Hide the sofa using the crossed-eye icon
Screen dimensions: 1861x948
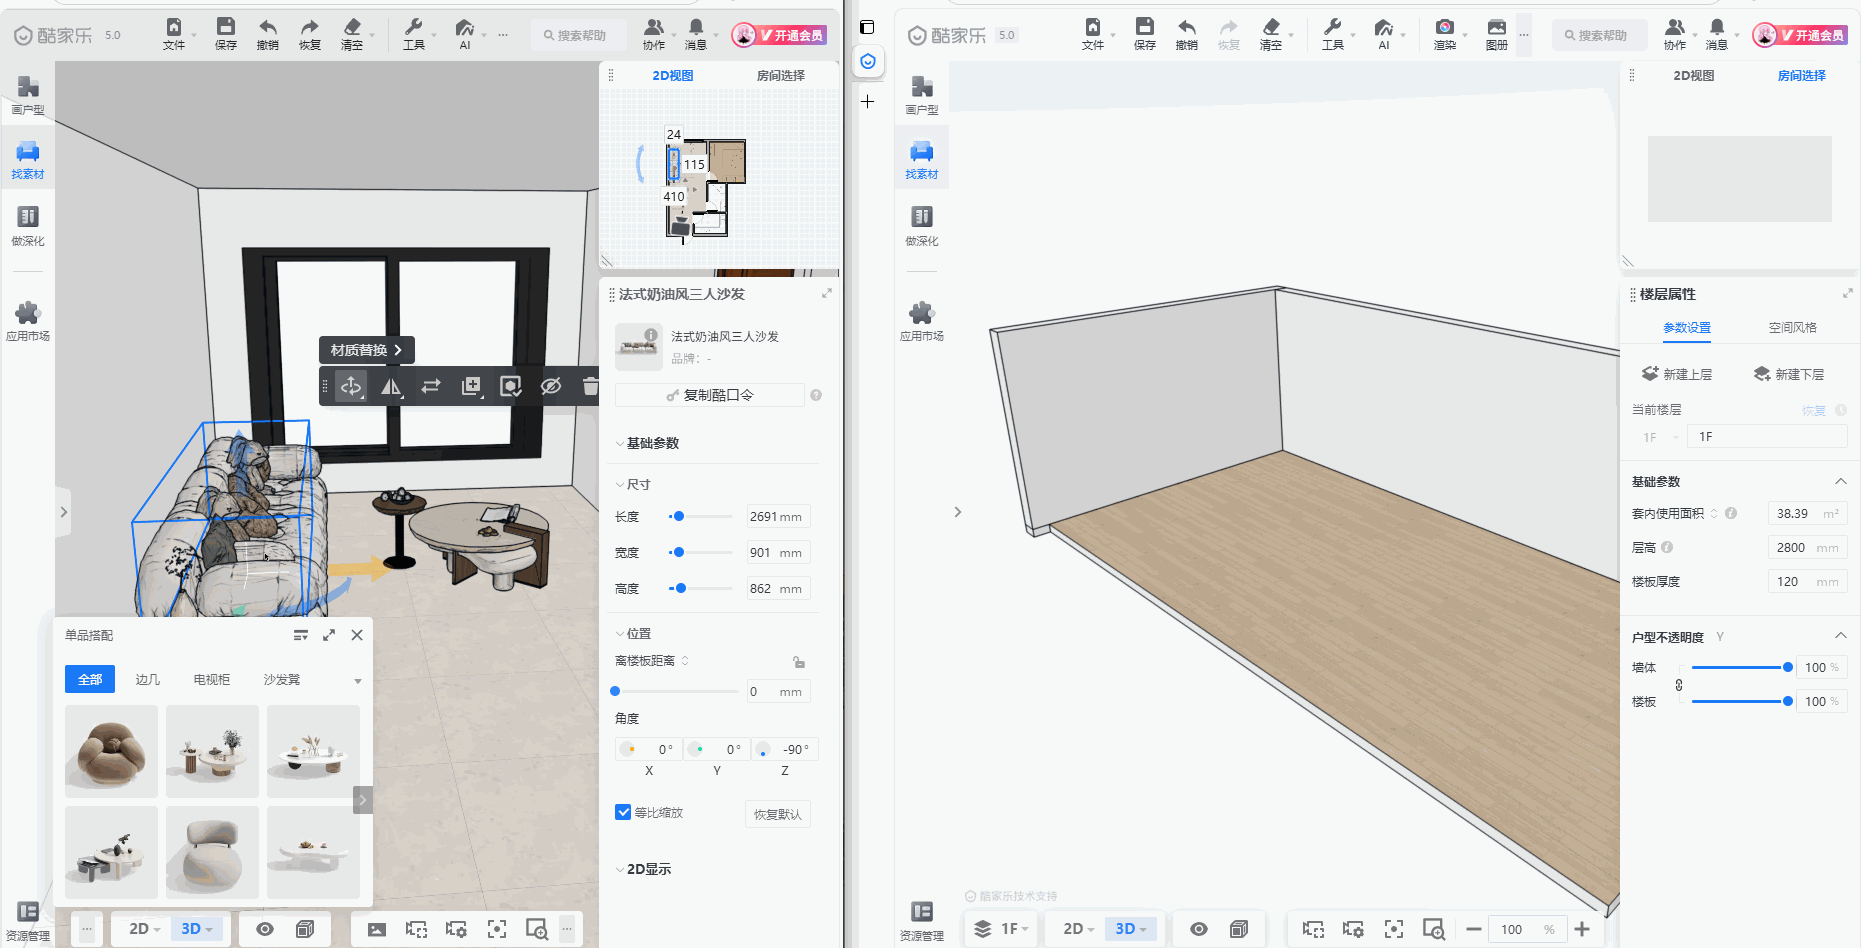551,386
